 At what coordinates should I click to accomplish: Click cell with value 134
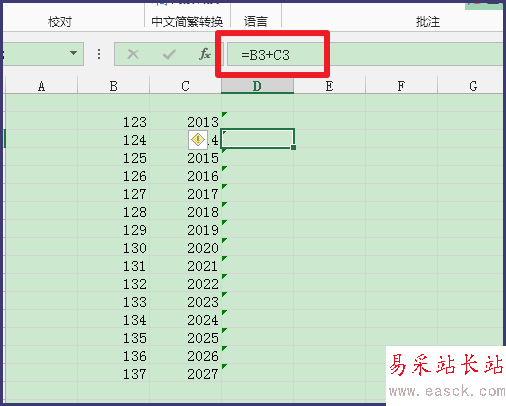pos(113,319)
